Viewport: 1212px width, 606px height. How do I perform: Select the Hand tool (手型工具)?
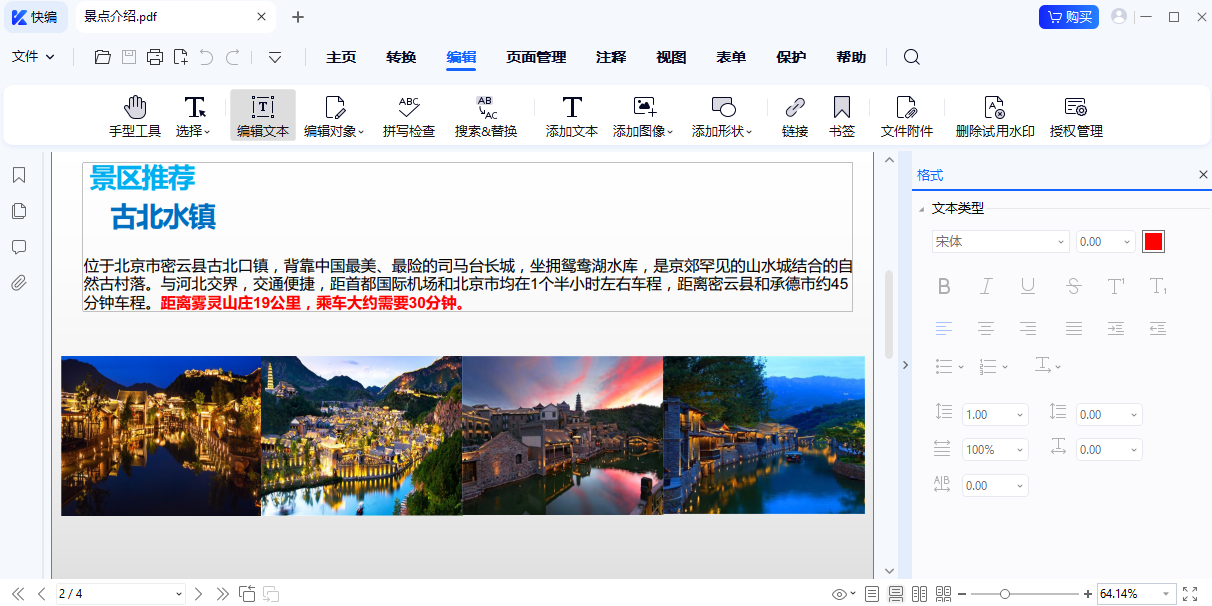click(x=135, y=117)
